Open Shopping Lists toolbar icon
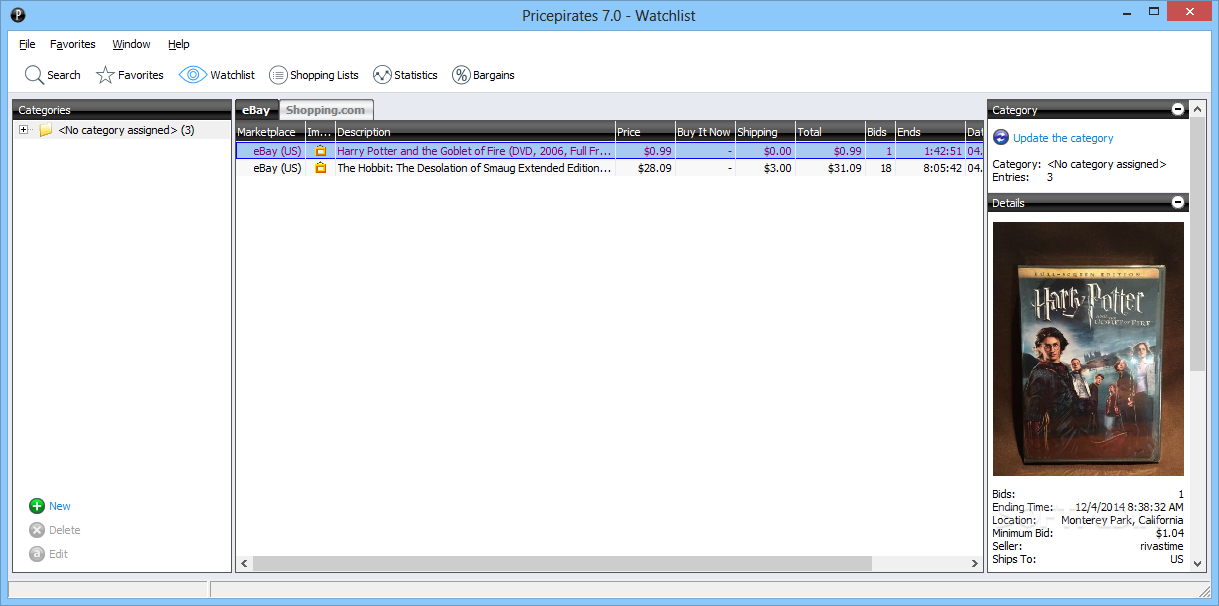Viewport: 1219px width, 606px height. click(x=278, y=75)
